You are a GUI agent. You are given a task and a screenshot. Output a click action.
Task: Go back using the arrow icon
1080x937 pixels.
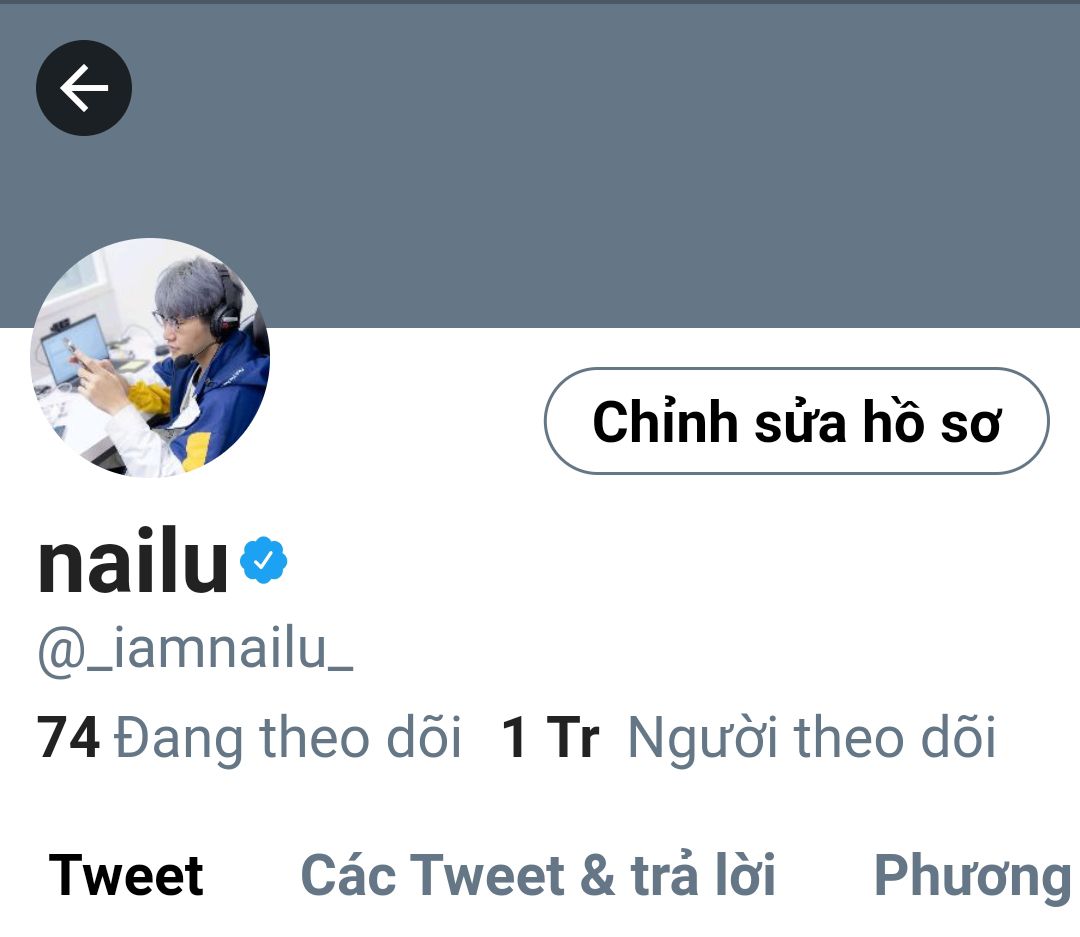click(84, 87)
